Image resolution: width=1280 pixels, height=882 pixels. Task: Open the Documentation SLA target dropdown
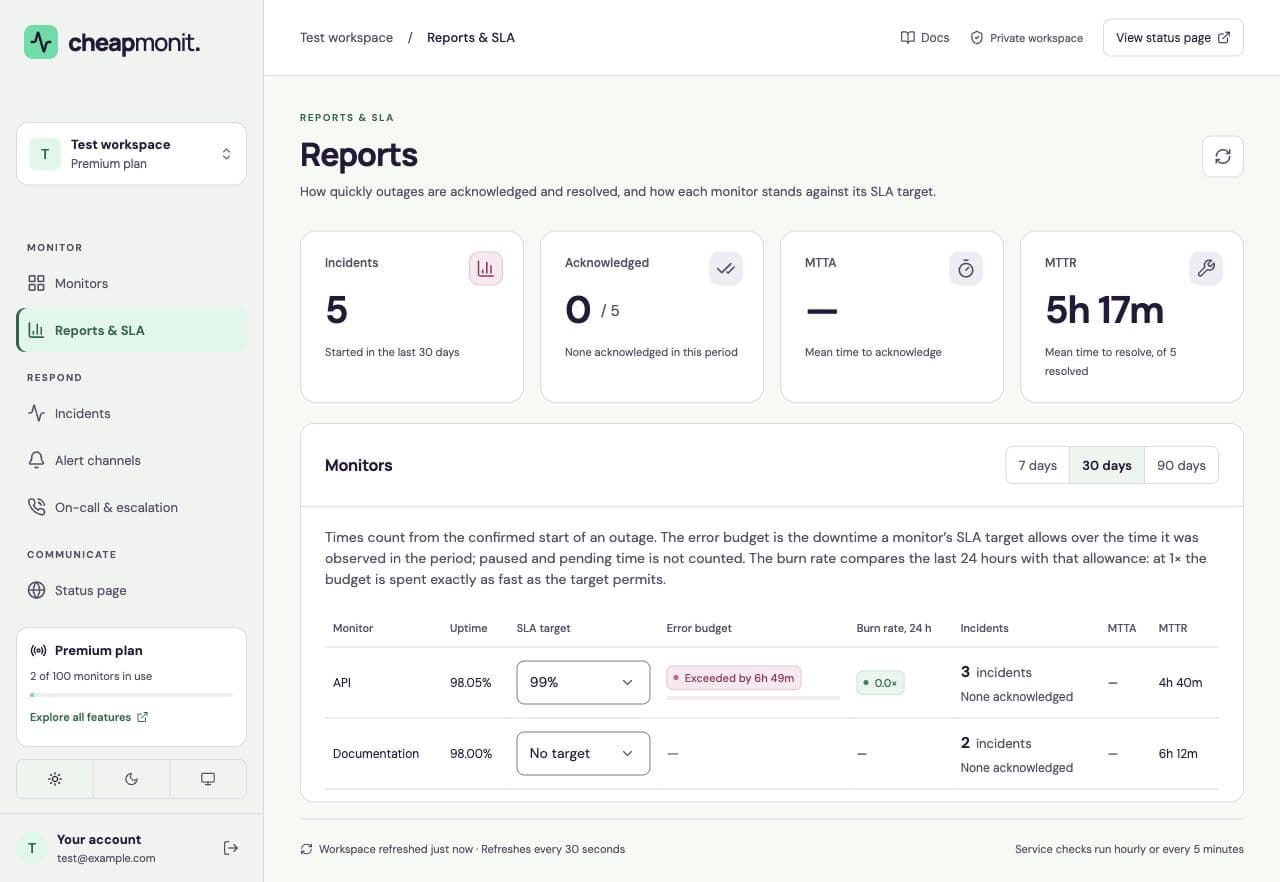point(583,753)
